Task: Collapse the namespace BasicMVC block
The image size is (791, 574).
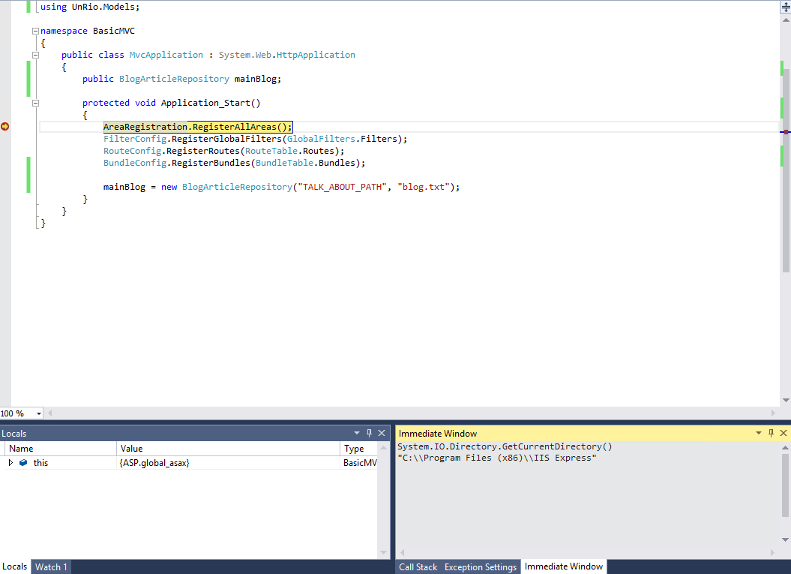Action: (x=35, y=31)
